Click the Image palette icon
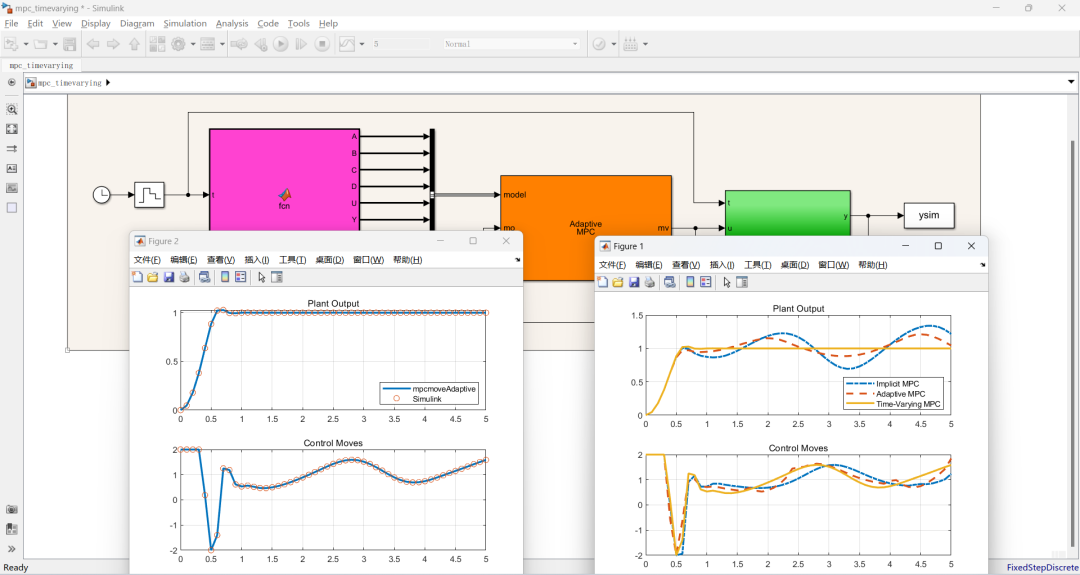 12,188
